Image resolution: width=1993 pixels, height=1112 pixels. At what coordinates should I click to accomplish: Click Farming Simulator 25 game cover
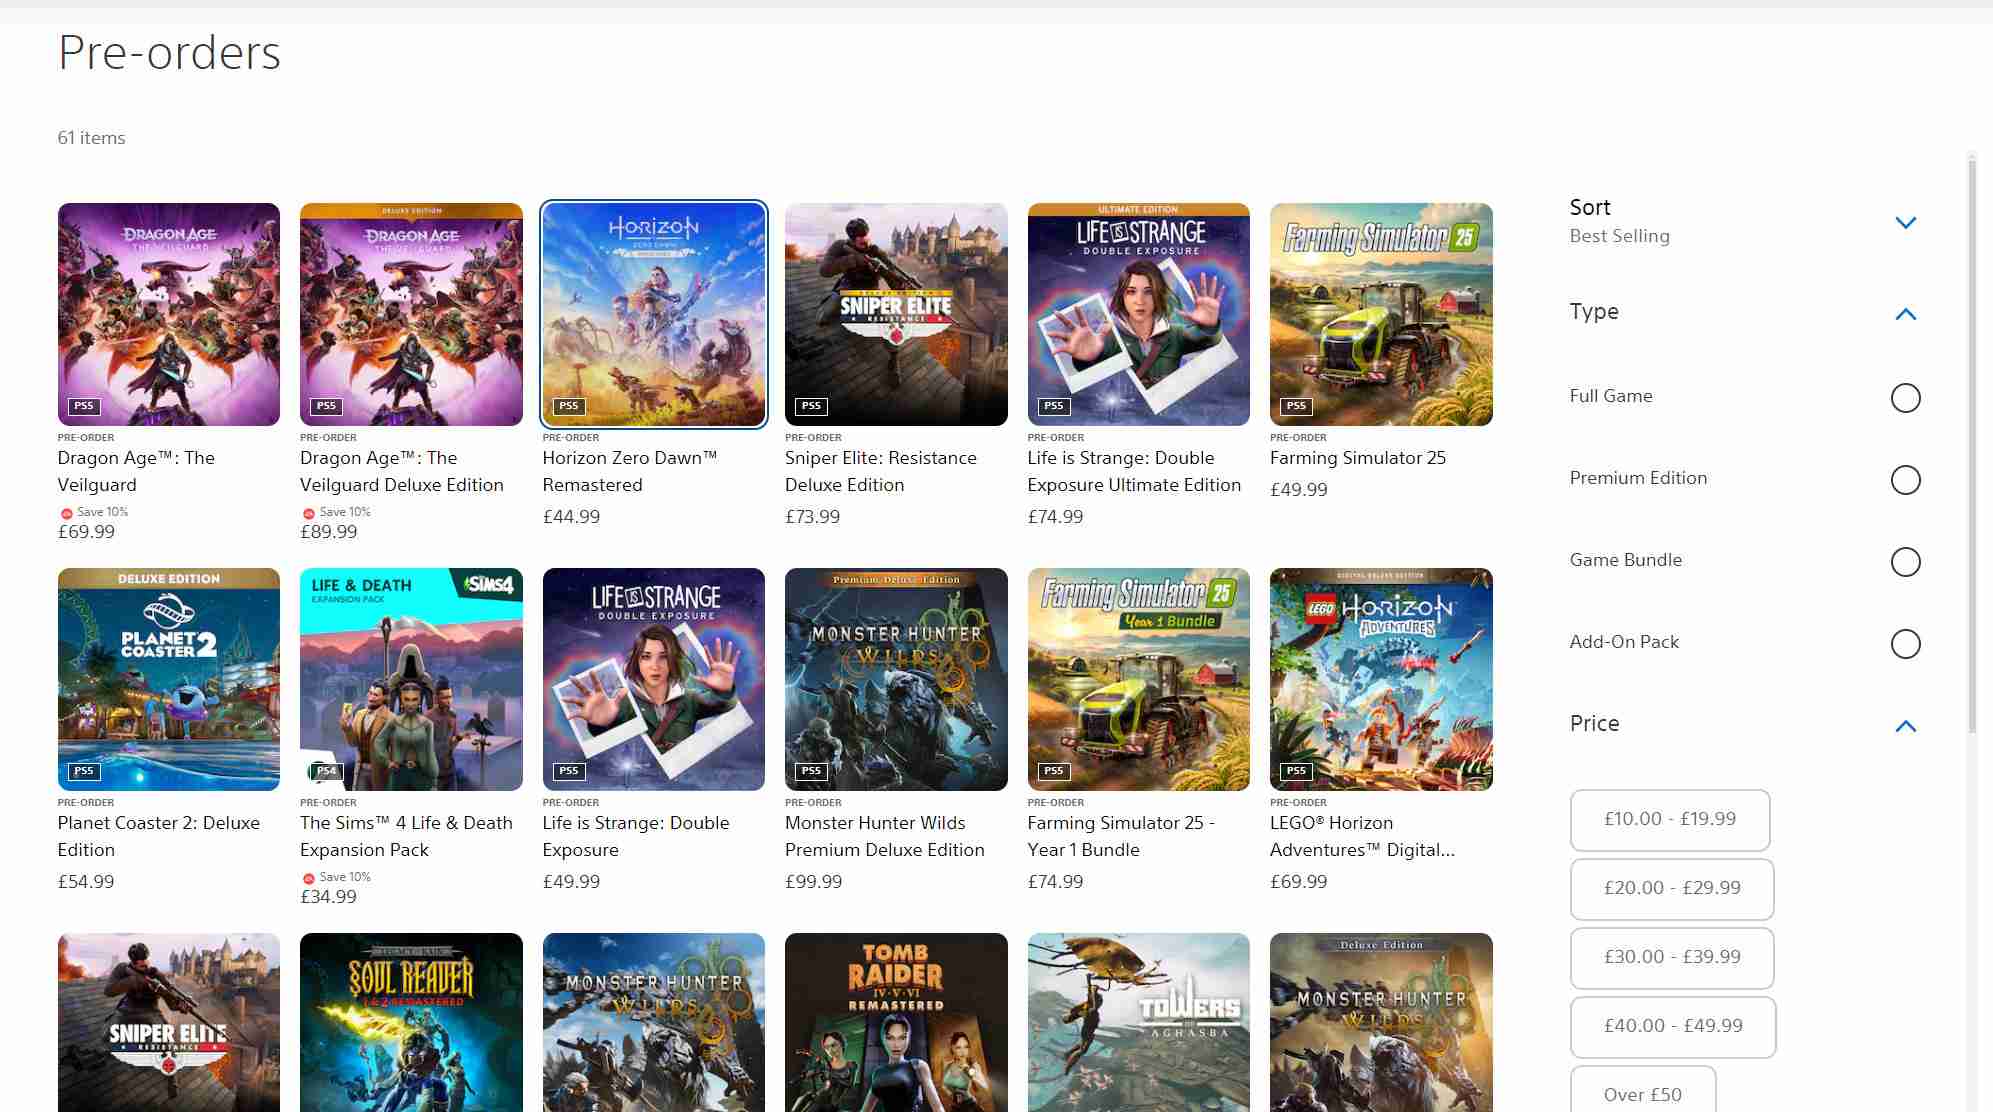(x=1380, y=314)
